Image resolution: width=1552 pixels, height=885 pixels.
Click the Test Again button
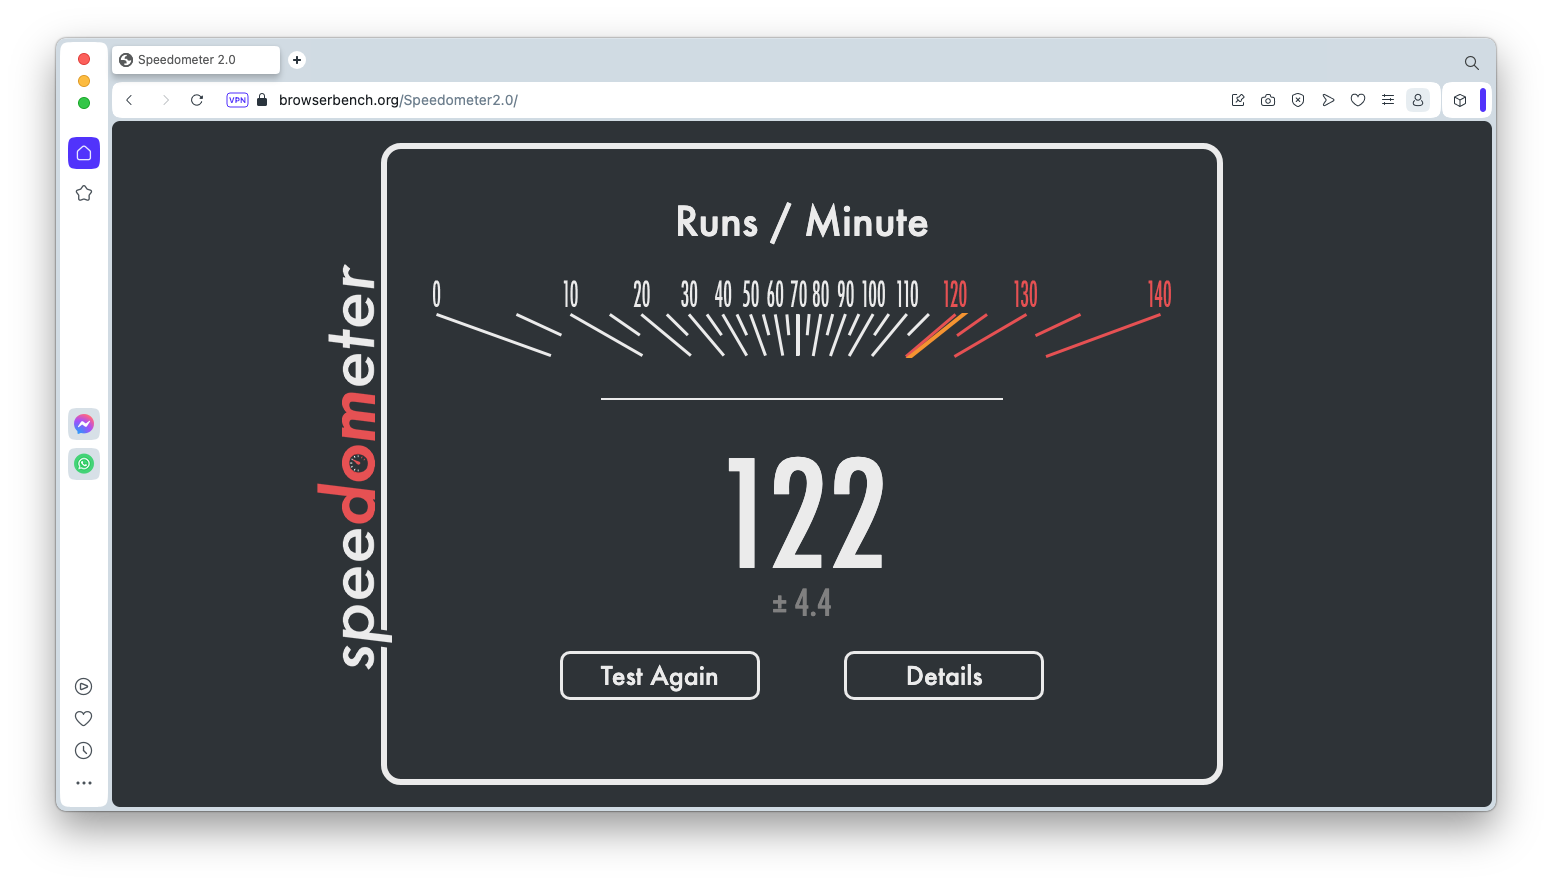[x=659, y=676]
